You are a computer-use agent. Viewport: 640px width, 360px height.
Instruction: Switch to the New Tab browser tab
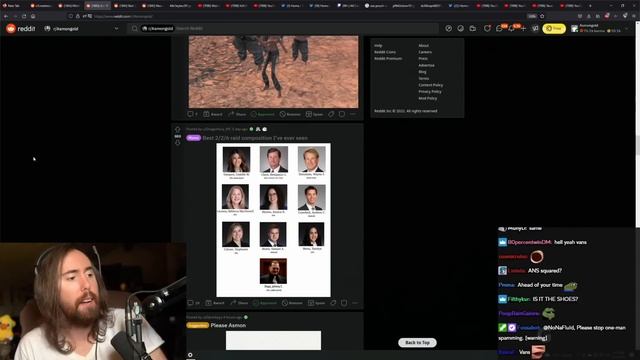[x=13, y=6]
